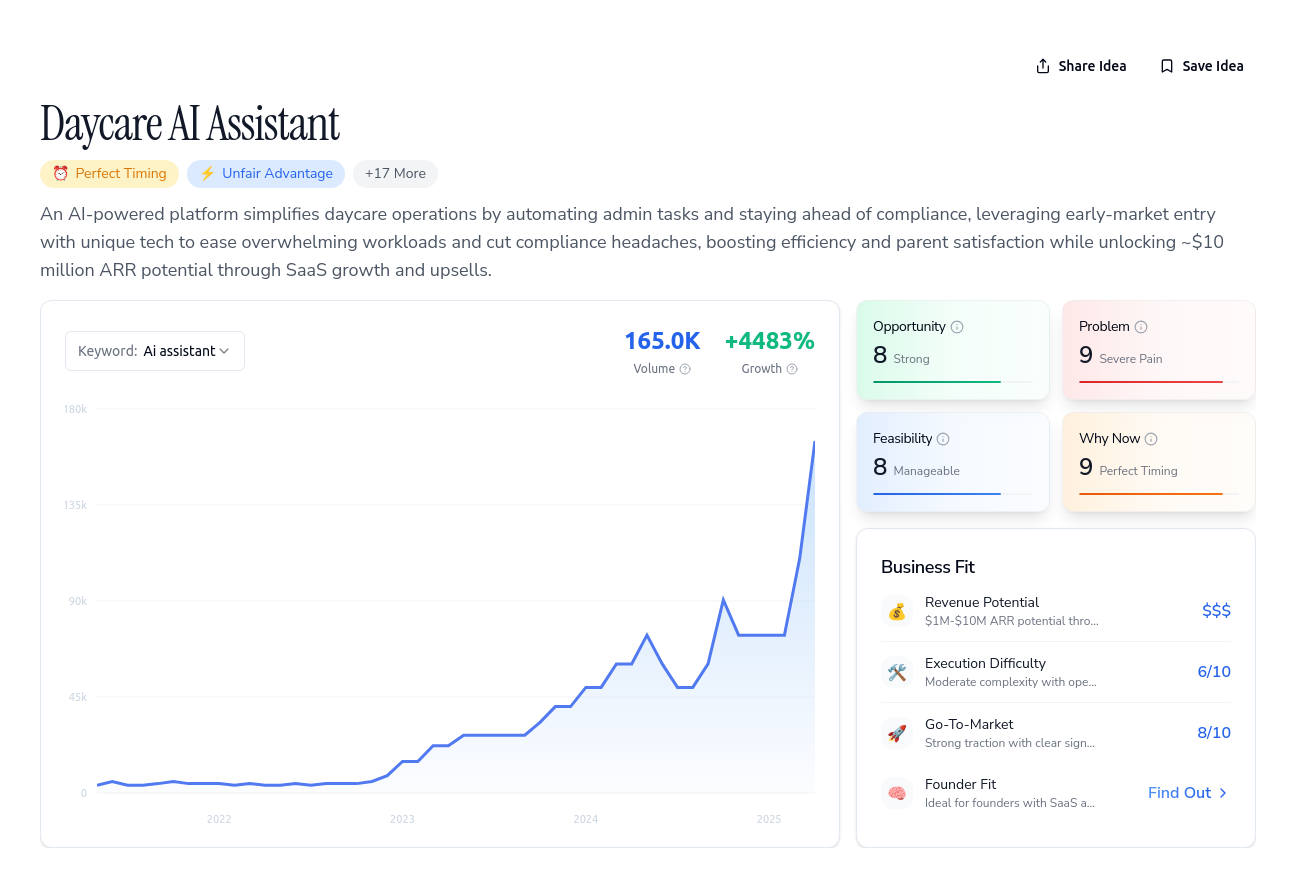The height and width of the screenshot is (888, 1296).
Task: Click the 2025 label on chart axis
Action: point(769,819)
